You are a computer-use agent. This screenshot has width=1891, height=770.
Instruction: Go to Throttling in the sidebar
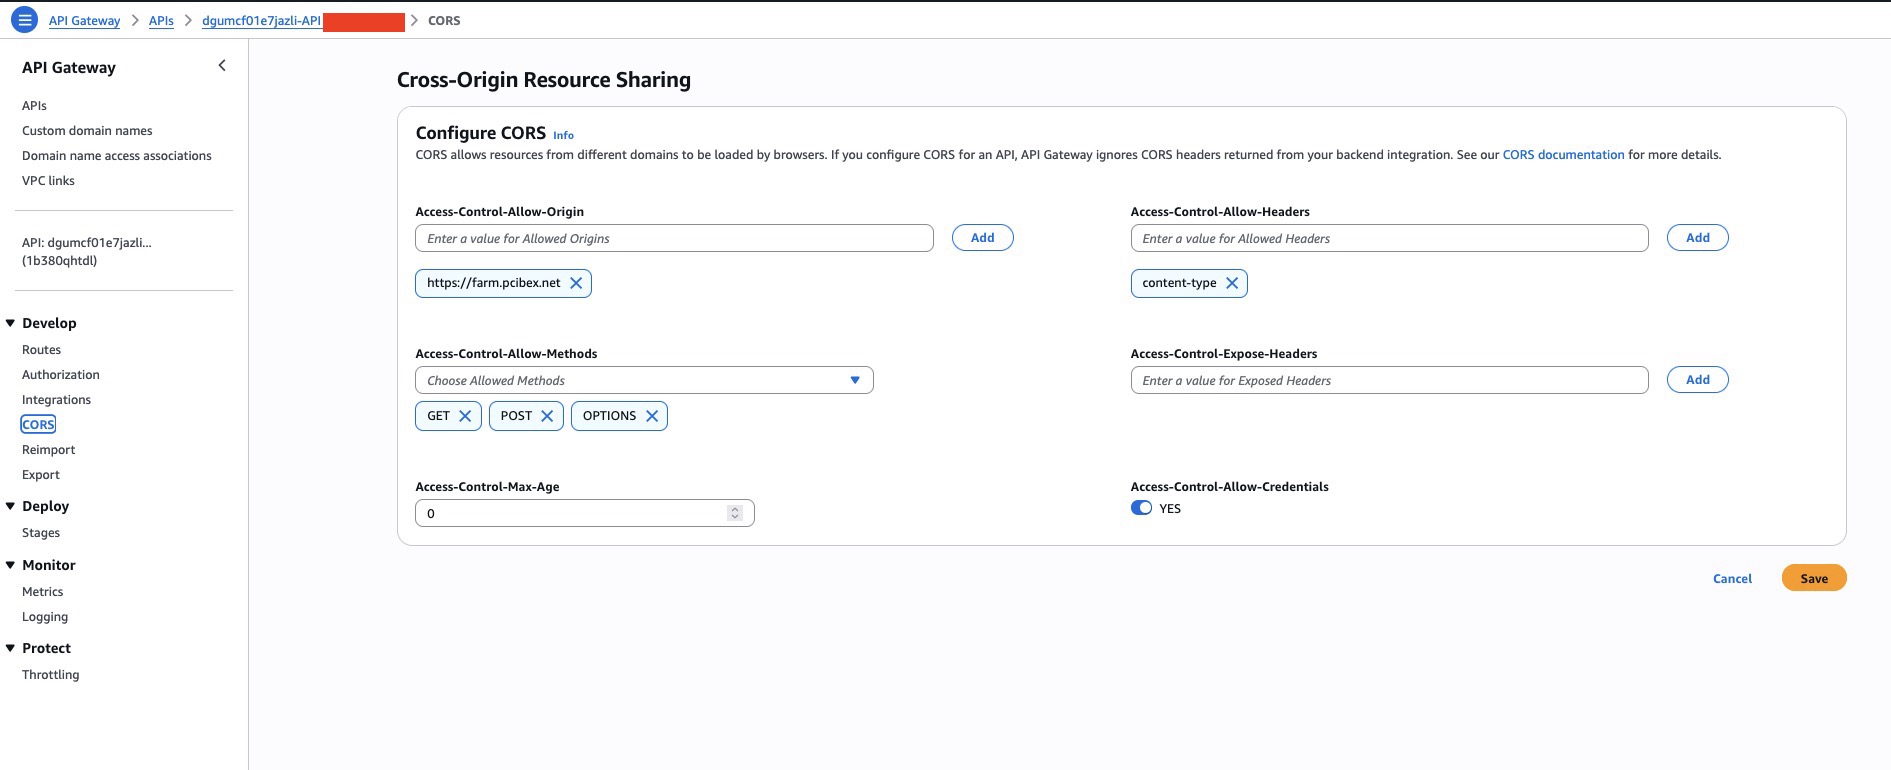pyautogui.click(x=50, y=675)
